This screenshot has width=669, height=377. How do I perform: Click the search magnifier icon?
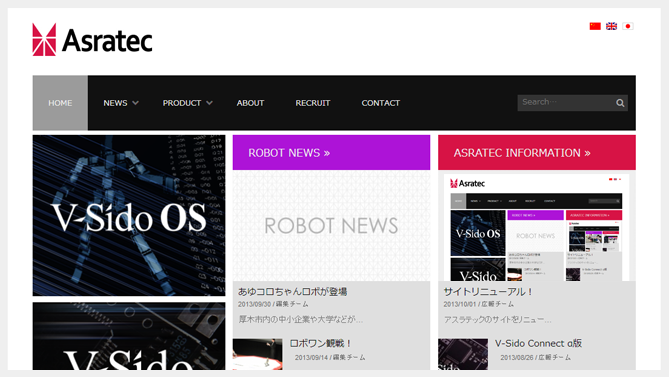(x=620, y=103)
